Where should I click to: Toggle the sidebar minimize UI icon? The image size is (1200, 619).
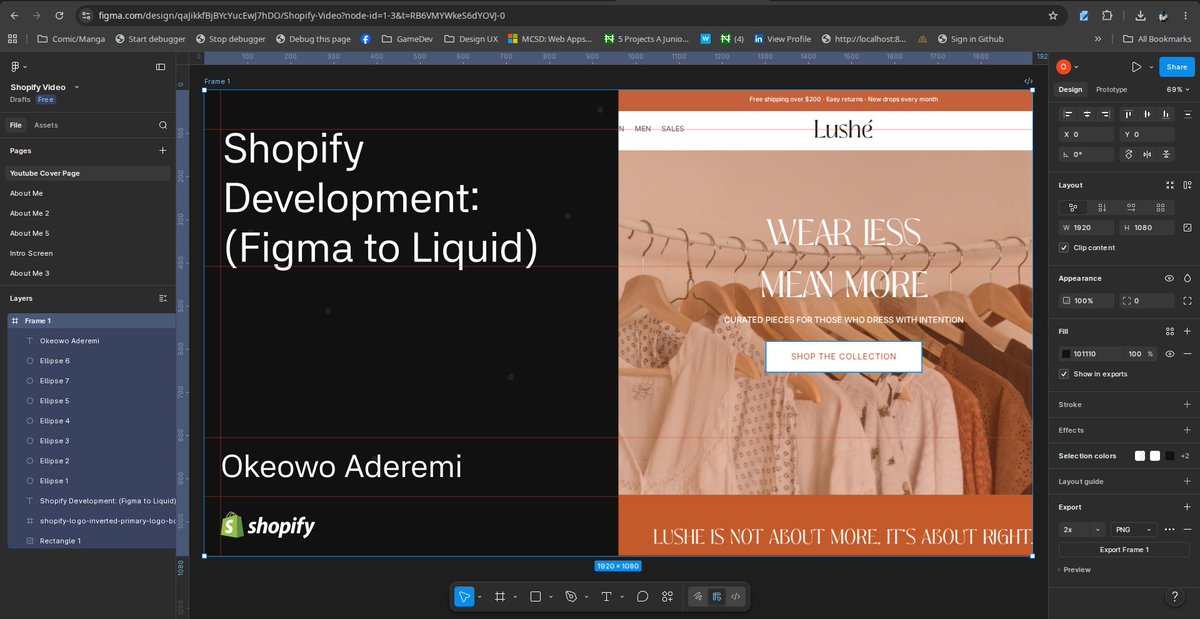pyautogui.click(x=161, y=67)
